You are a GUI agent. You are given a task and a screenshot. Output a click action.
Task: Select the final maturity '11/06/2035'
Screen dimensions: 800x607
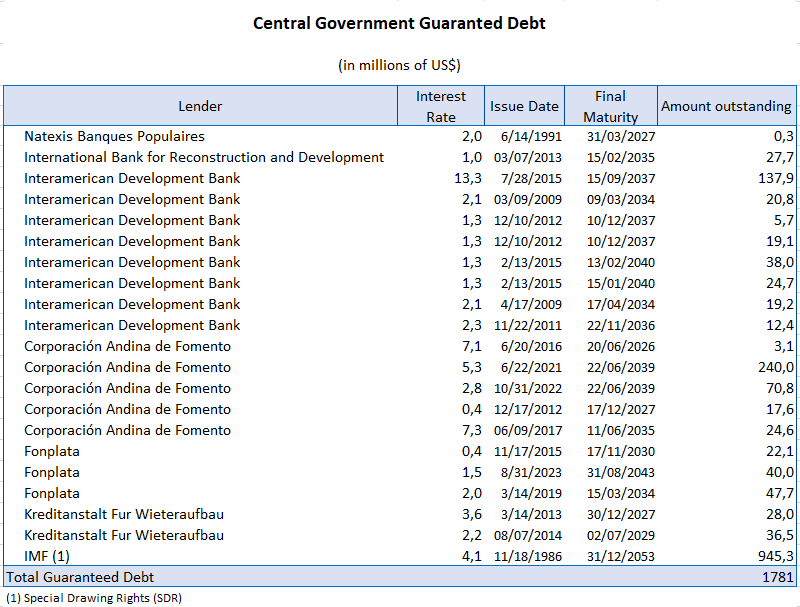[x=621, y=431]
